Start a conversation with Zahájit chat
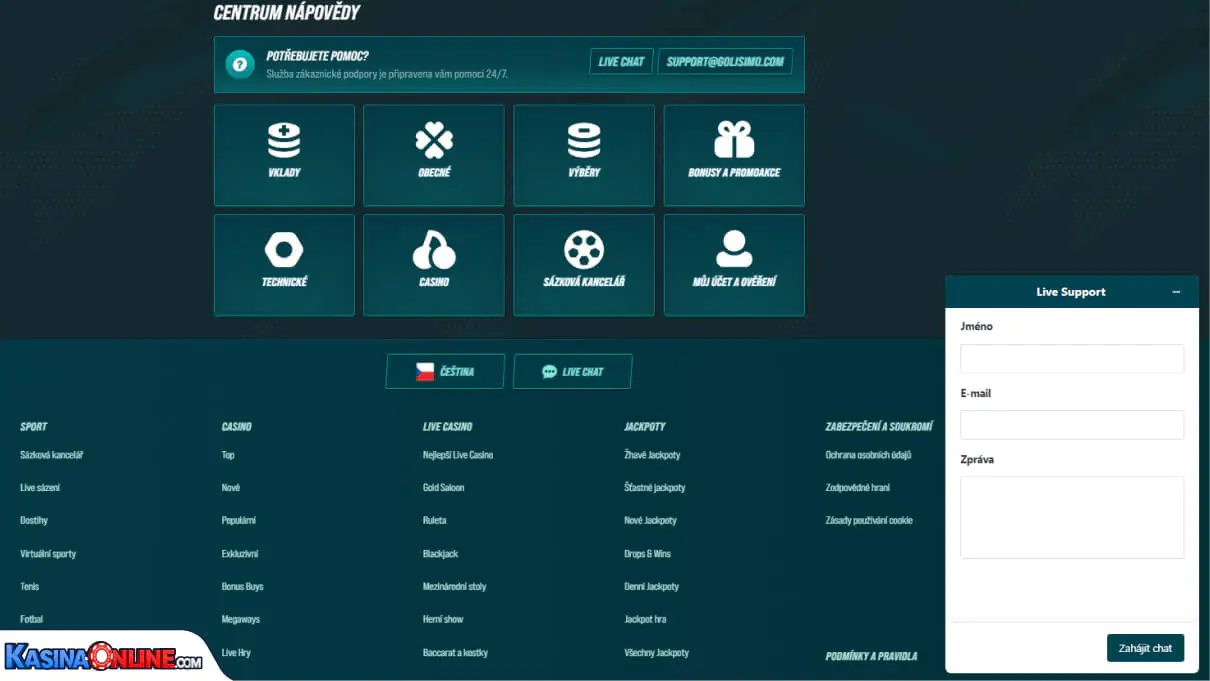 click(1145, 647)
